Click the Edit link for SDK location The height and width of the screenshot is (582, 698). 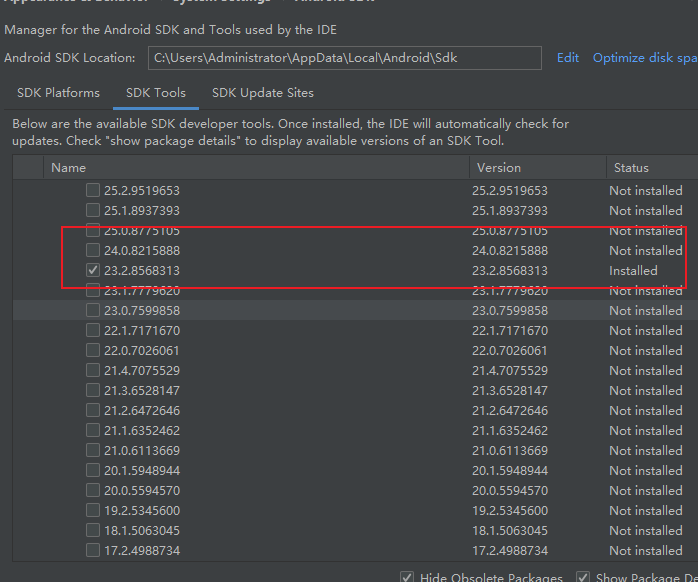(568, 58)
